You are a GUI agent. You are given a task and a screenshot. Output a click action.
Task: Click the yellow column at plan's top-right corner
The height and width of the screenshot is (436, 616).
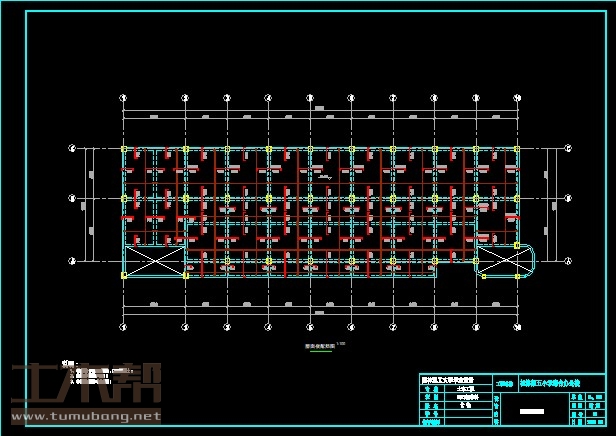point(517,150)
